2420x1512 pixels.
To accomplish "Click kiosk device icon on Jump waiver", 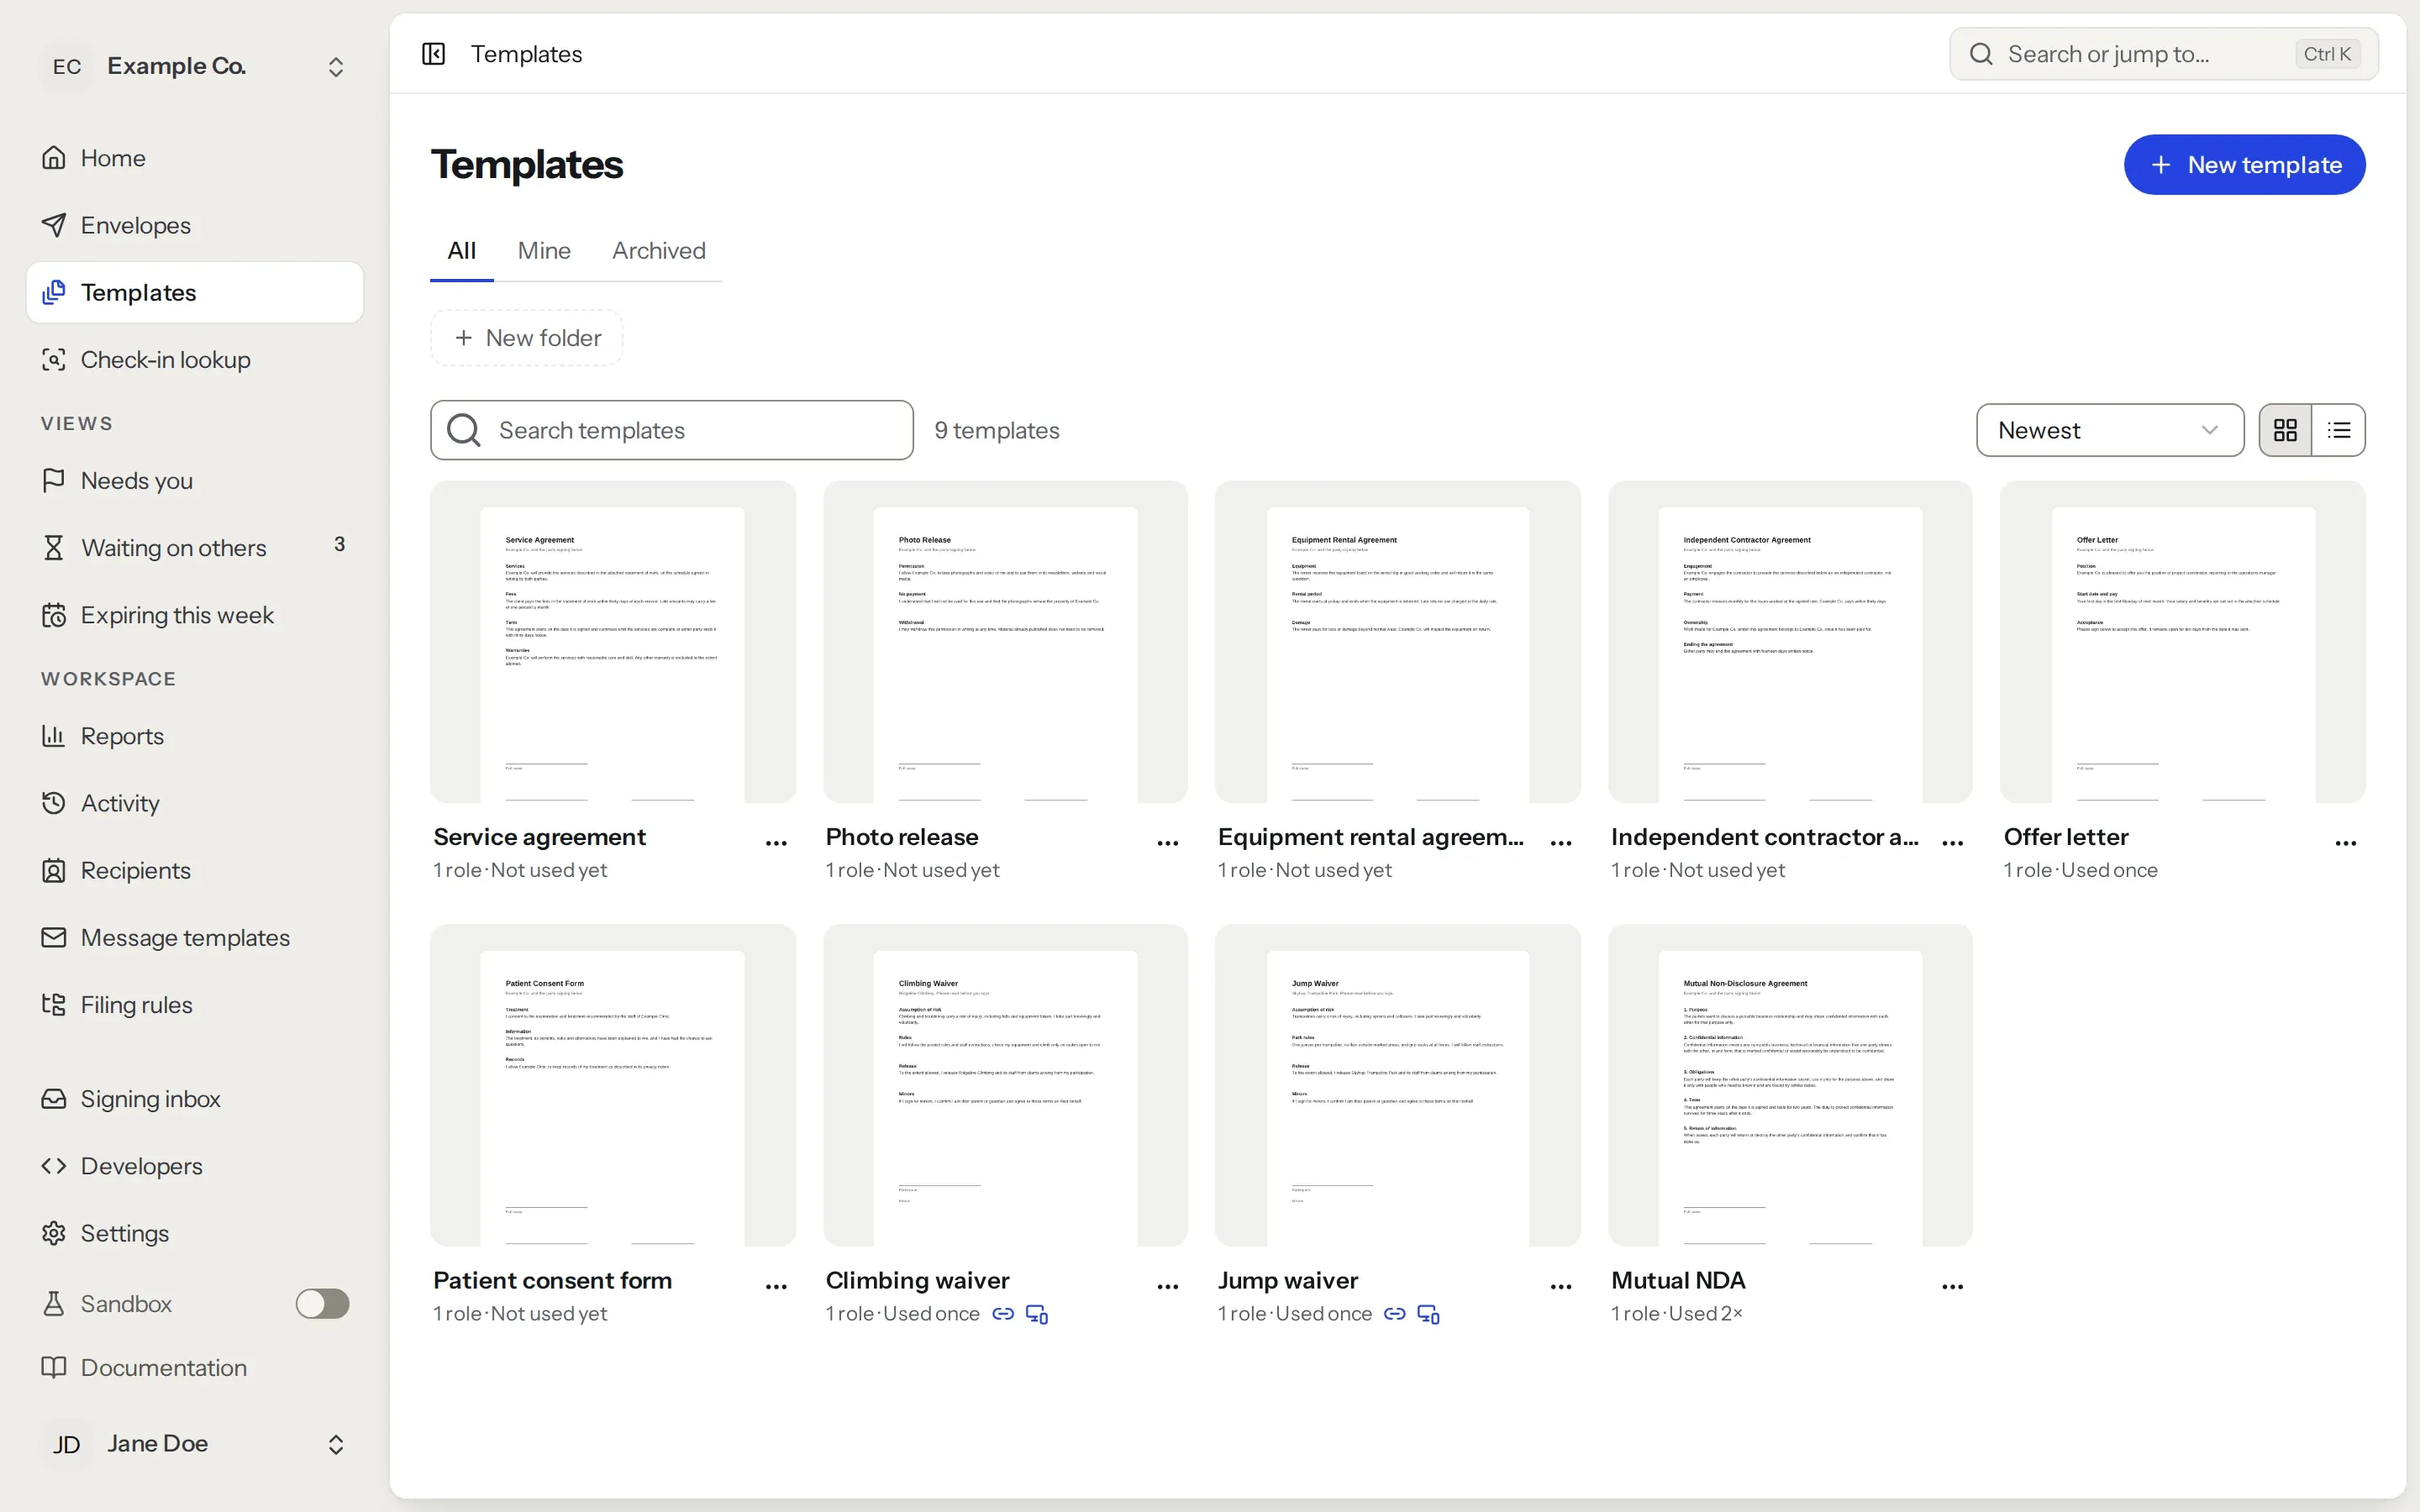I will point(1429,1314).
